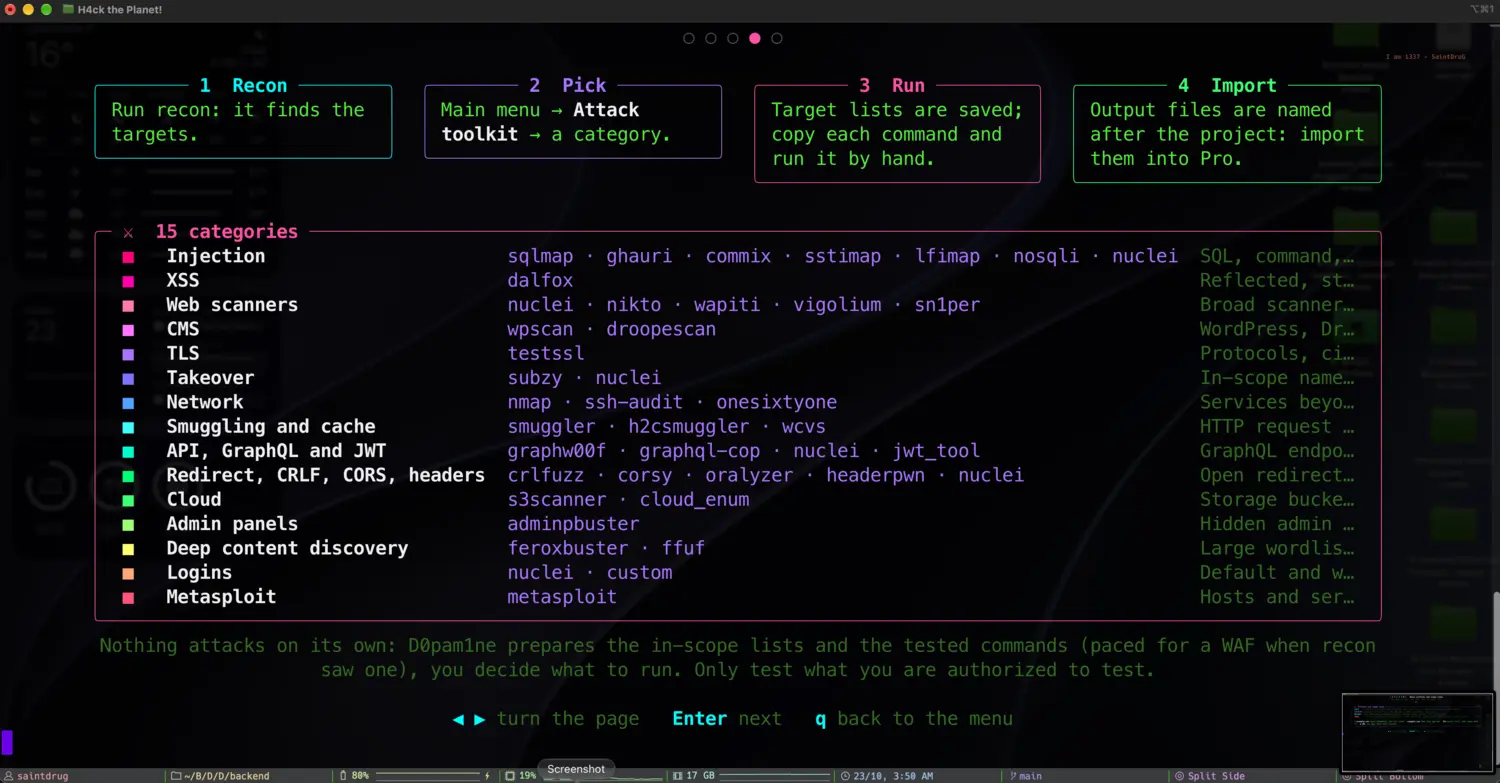The height and width of the screenshot is (783, 1500).
Task: Select the Web scanners category row
Action: (738, 305)
